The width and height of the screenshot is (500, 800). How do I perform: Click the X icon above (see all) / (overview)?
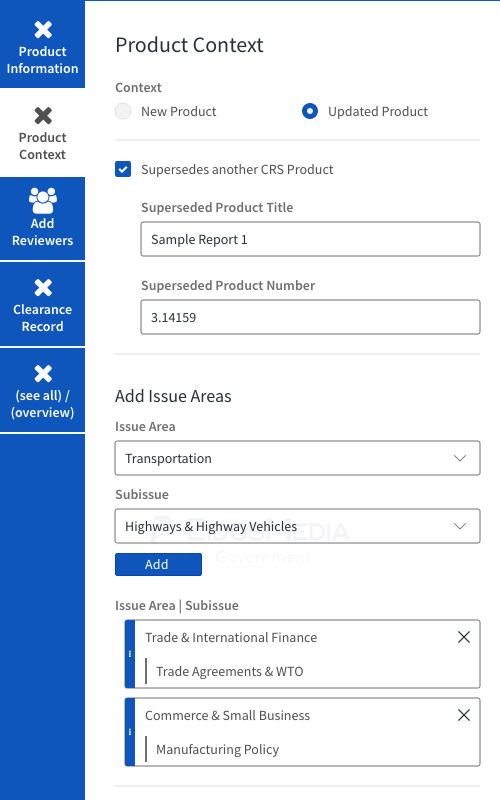pos(43,373)
